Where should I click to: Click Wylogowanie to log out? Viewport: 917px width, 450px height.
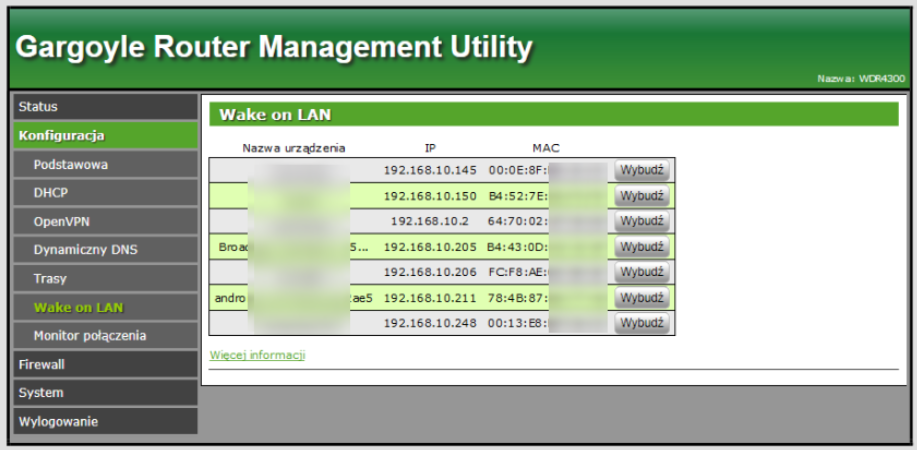point(103,422)
